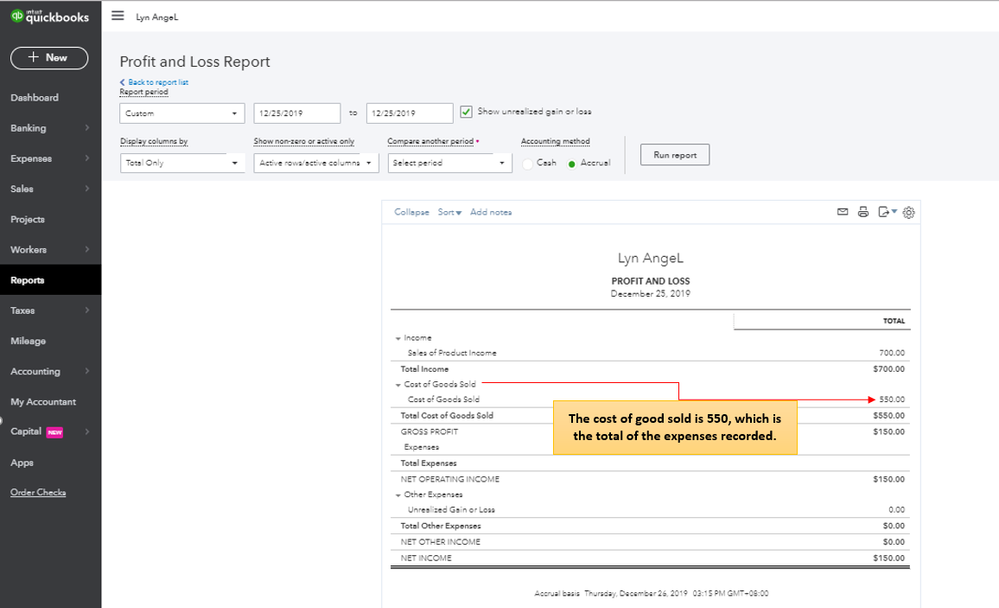Click the Unrealized Gain or Loss row
The width and height of the screenshot is (999, 608).
(x=650, y=510)
